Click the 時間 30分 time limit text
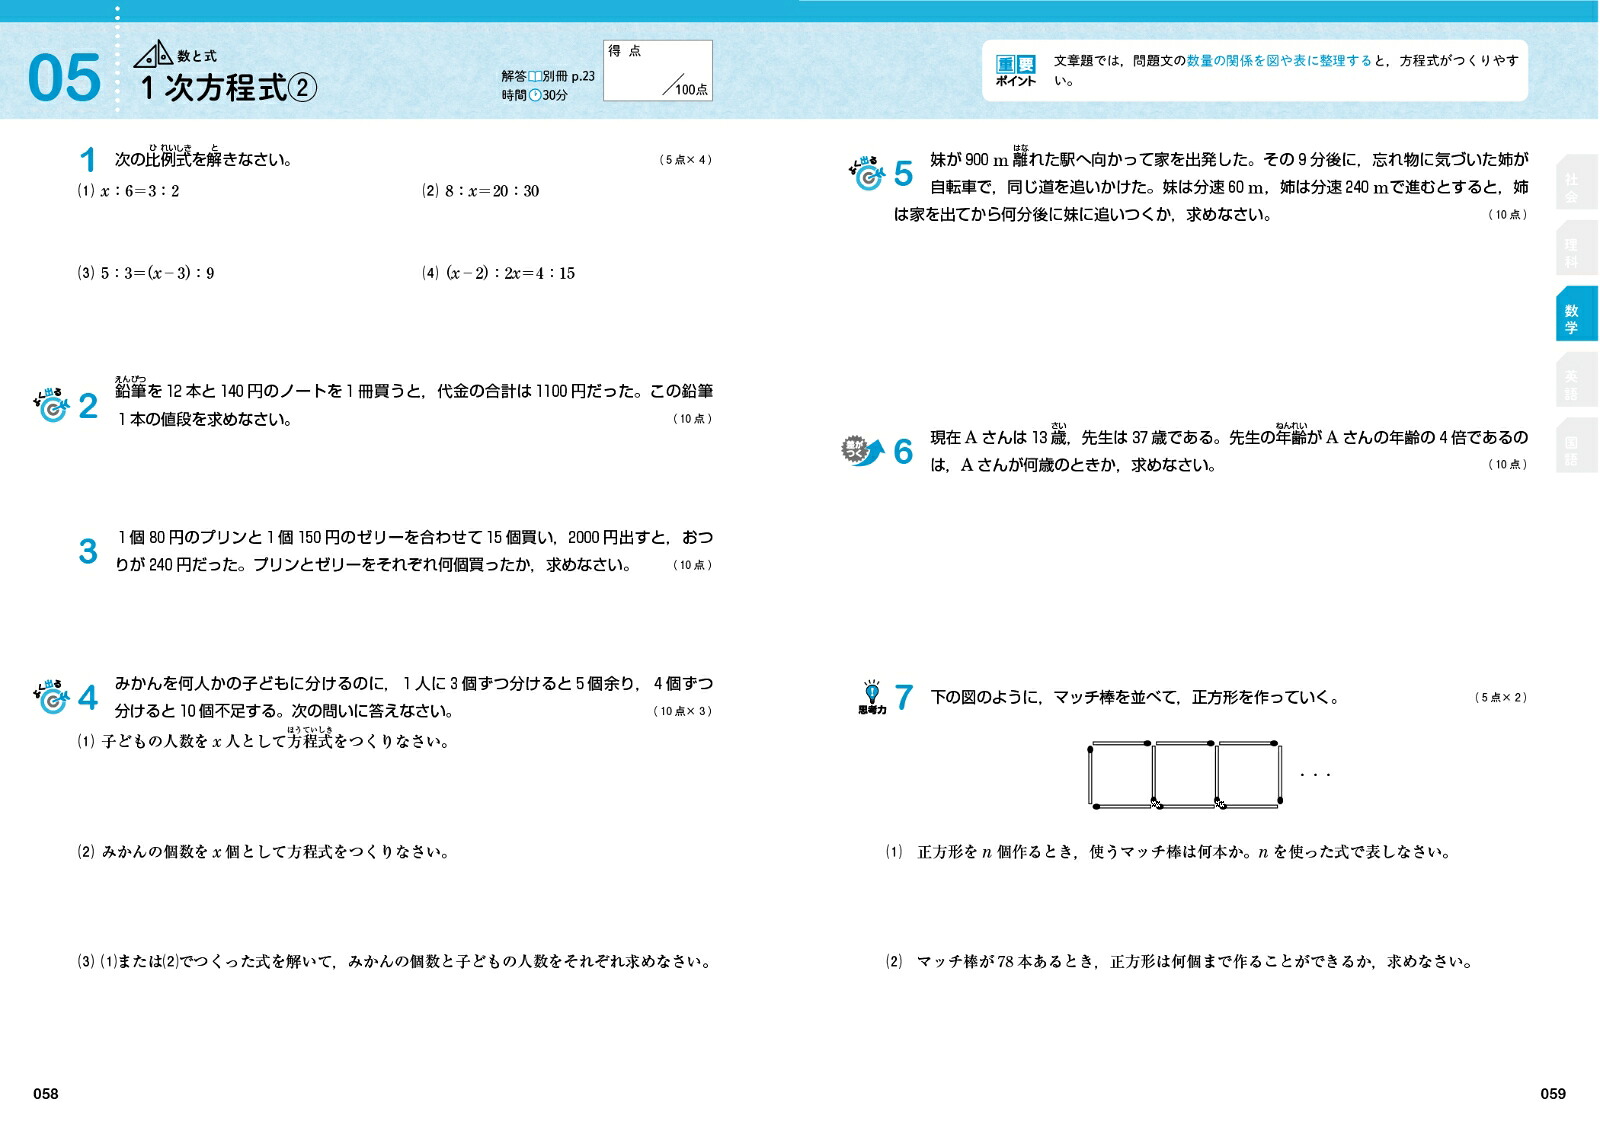The image size is (1600, 1131). [x=535, y=95]
